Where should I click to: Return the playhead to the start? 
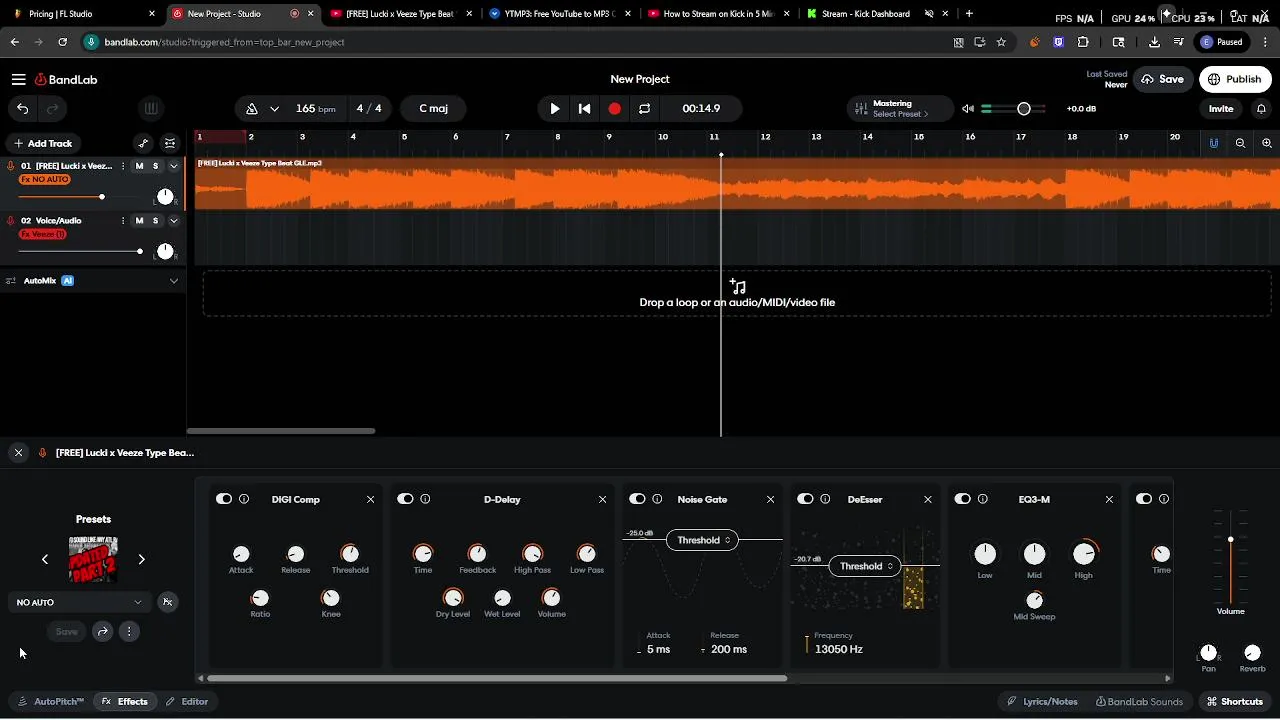[585, 108]
